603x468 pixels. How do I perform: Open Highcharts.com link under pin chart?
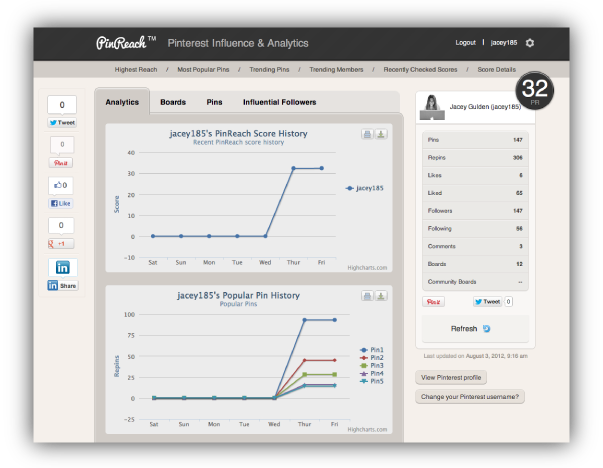coord(367,430)
